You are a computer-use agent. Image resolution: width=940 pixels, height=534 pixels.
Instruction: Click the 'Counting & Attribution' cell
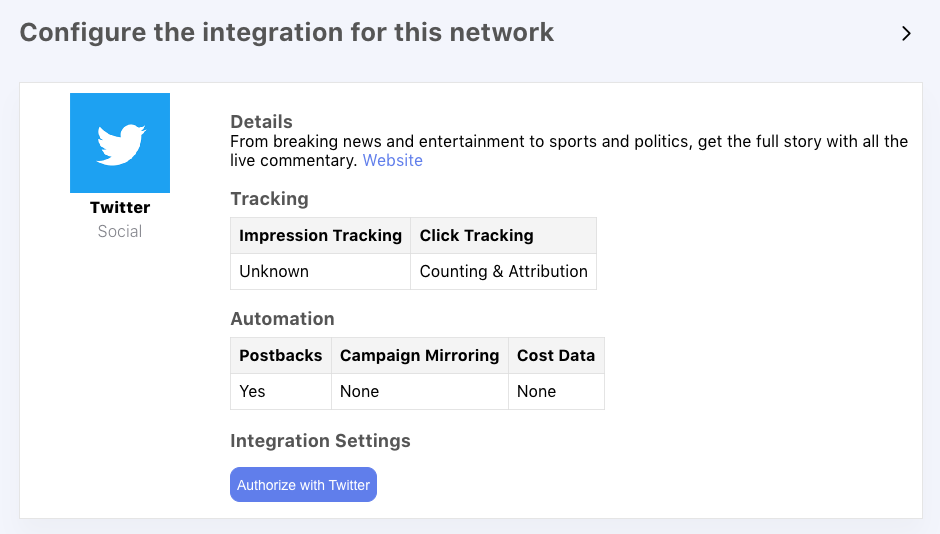(504, 271)
